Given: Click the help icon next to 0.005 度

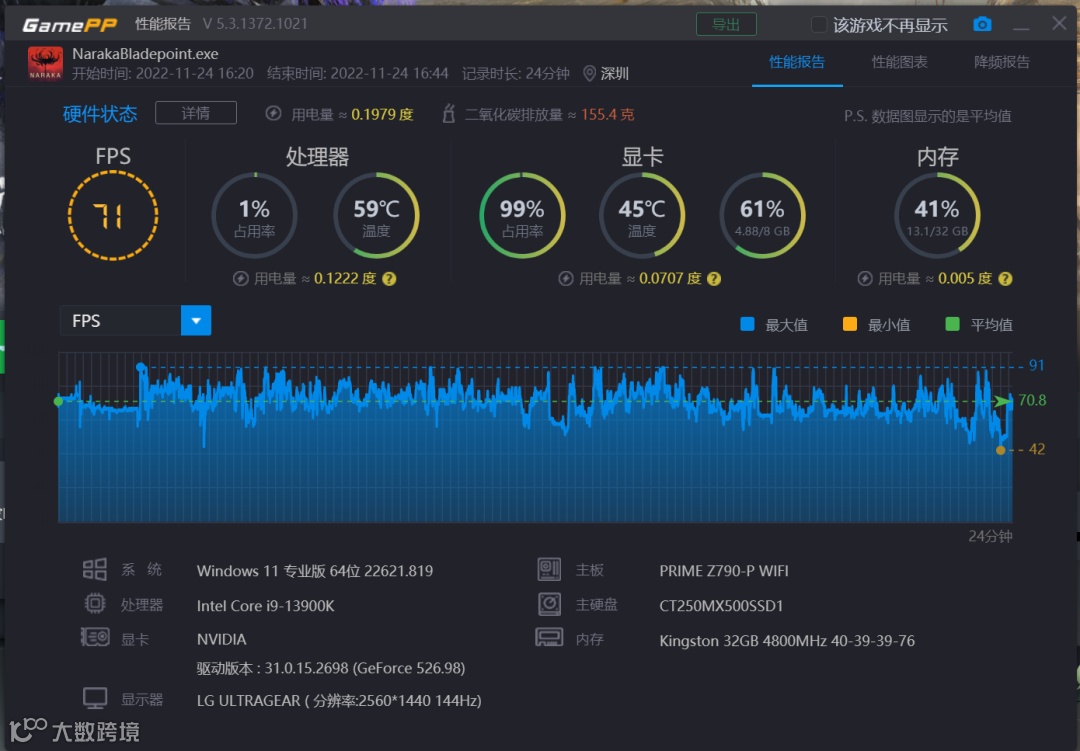Looking at the screenshot, I should tap(1006, 279).
